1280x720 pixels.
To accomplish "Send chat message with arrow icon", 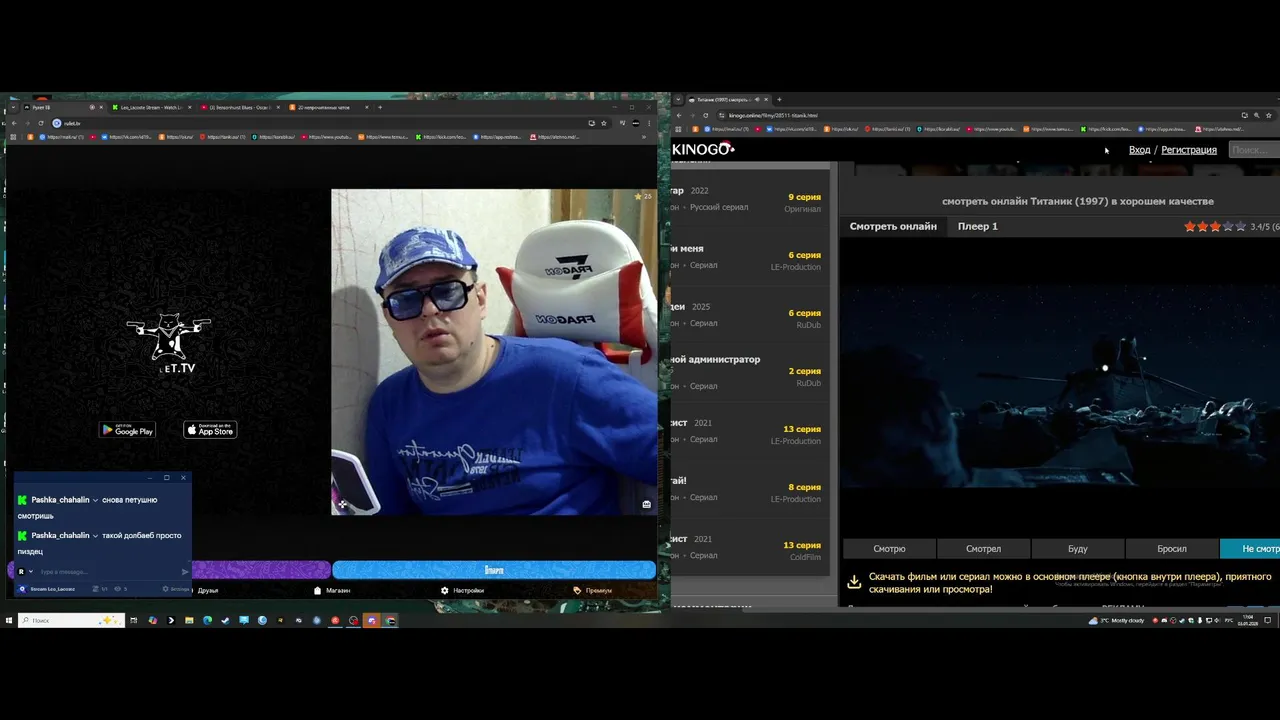I will click(x=185, y=572).
